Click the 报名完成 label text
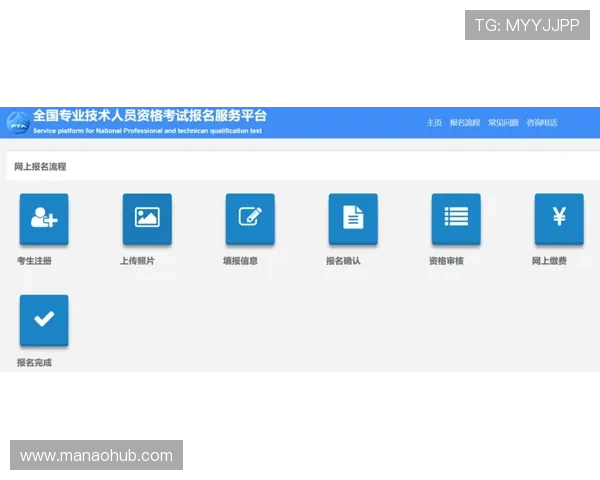Image resolution: width=600 pixels, height=480 pixels. 34,362
